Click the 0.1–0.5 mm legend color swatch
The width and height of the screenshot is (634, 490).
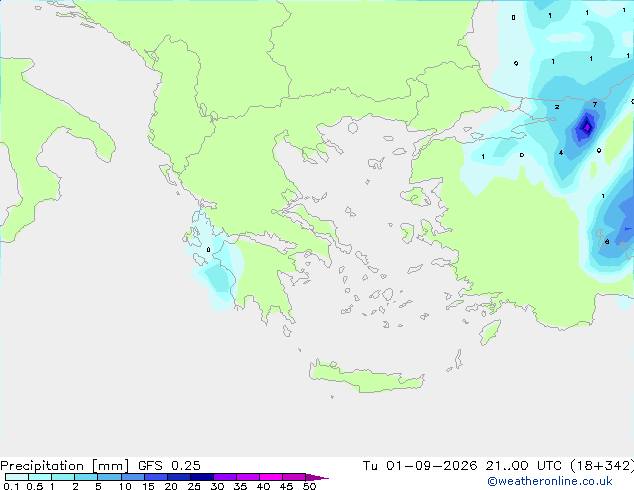click(x=17, y=477)
